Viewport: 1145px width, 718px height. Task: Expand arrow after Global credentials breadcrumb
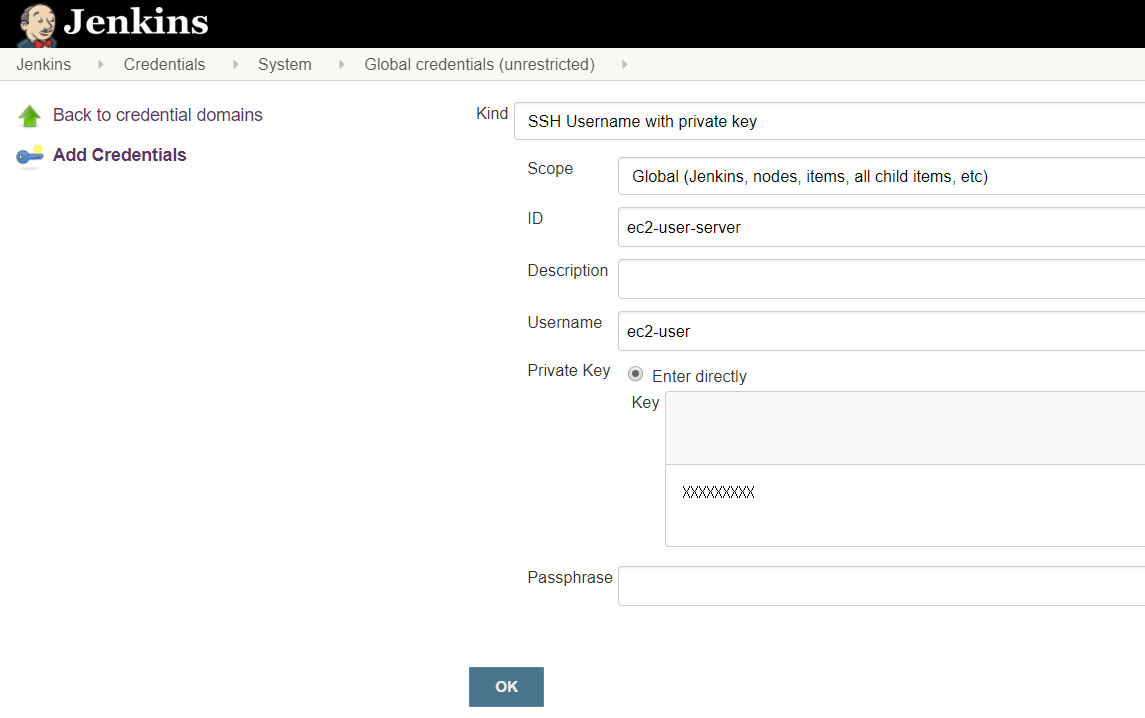coord(624,65)
